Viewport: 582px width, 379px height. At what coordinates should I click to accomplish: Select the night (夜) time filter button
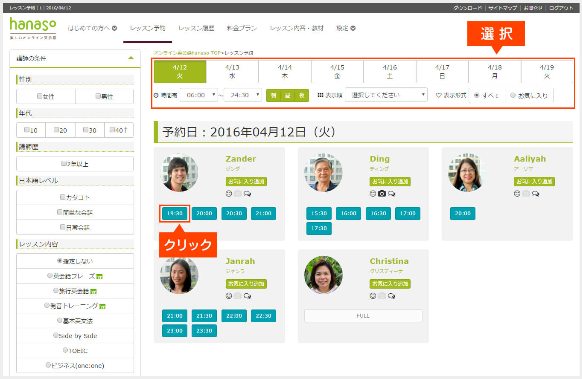coord(302,95)
